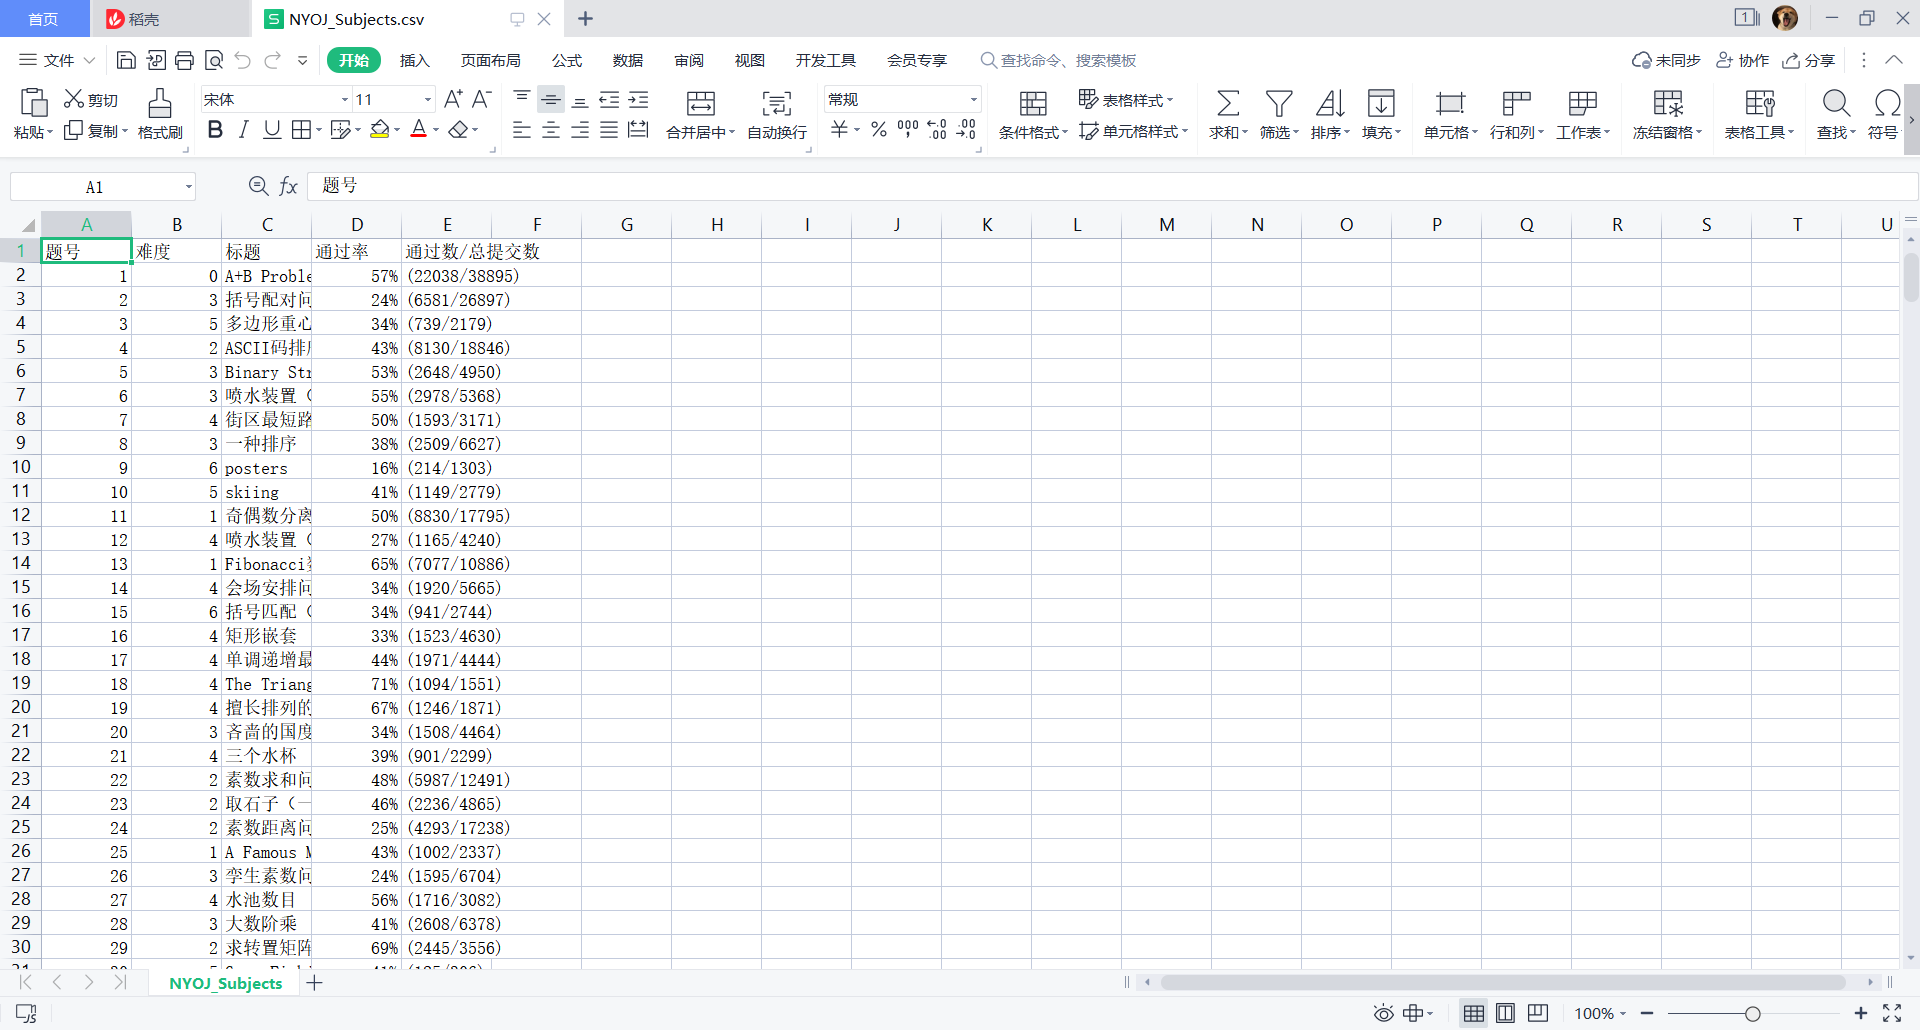
Task: Switch to the 稻壳 tab
Action: (170, 19)
